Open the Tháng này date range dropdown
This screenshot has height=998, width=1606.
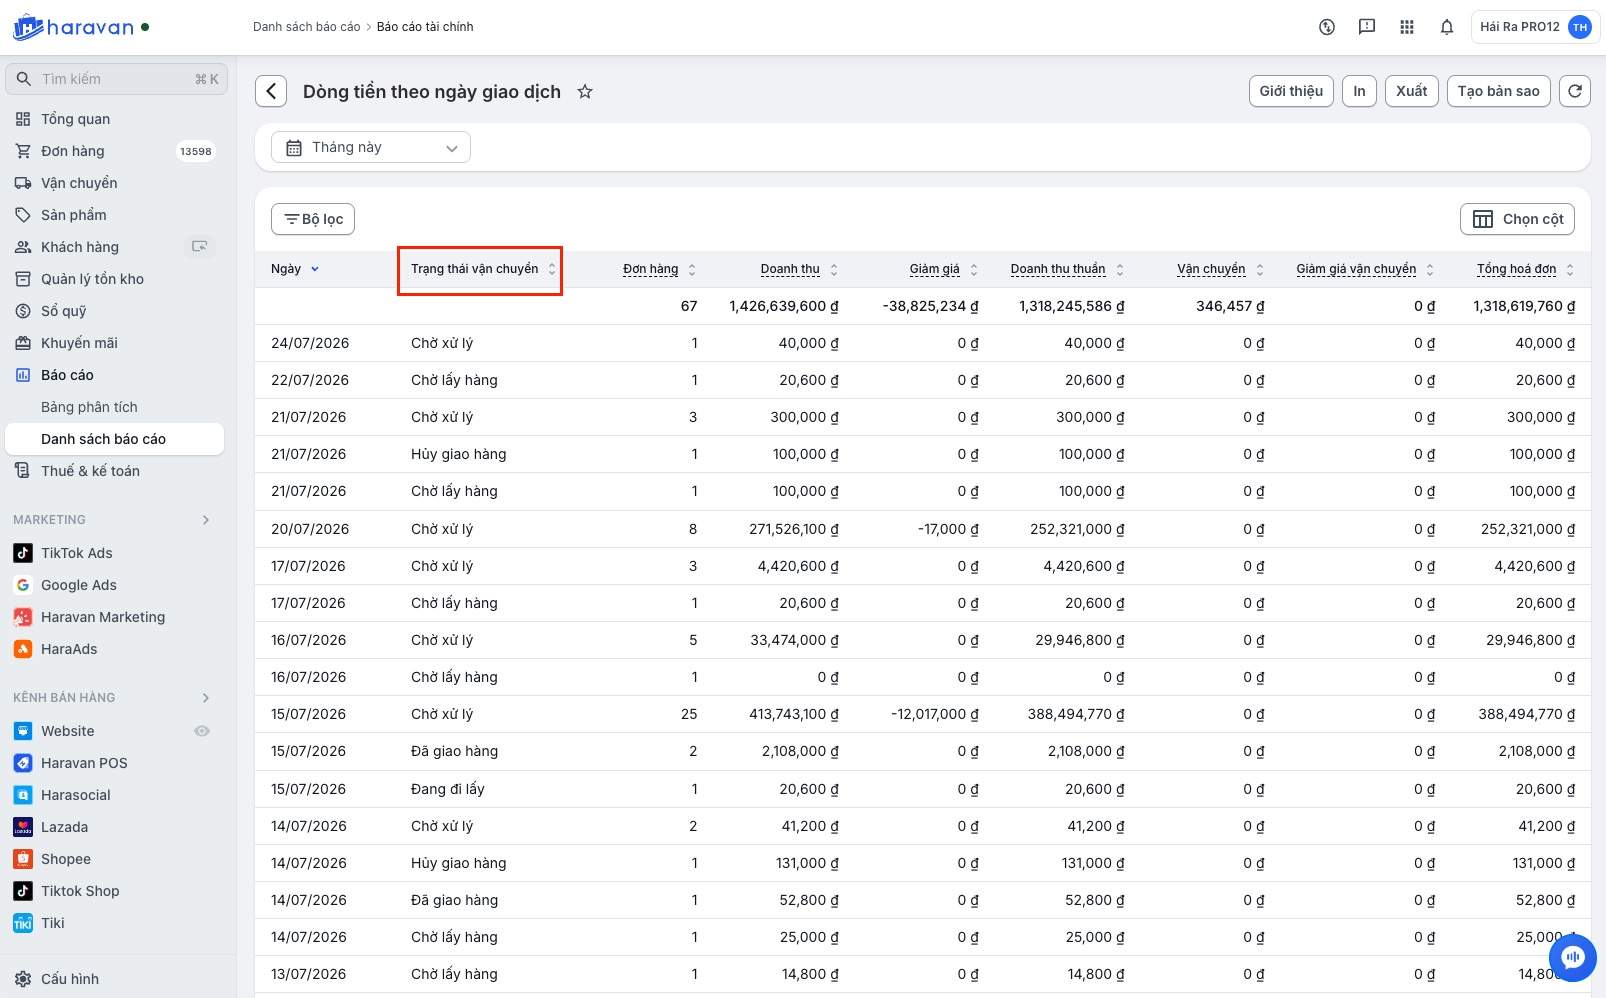tap(371, 147)
